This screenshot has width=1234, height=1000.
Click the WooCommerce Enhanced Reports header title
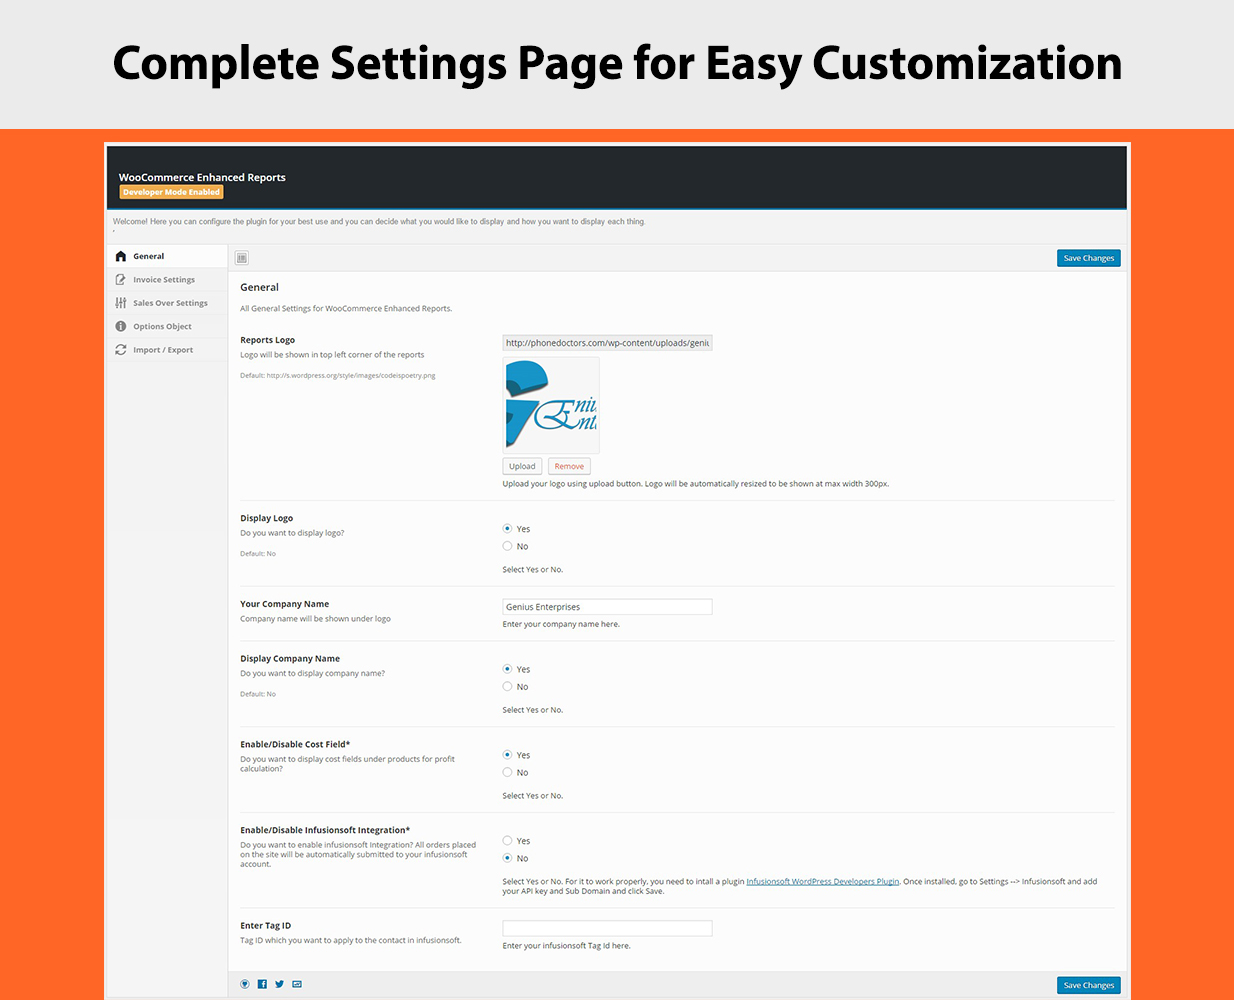(202, 177)
